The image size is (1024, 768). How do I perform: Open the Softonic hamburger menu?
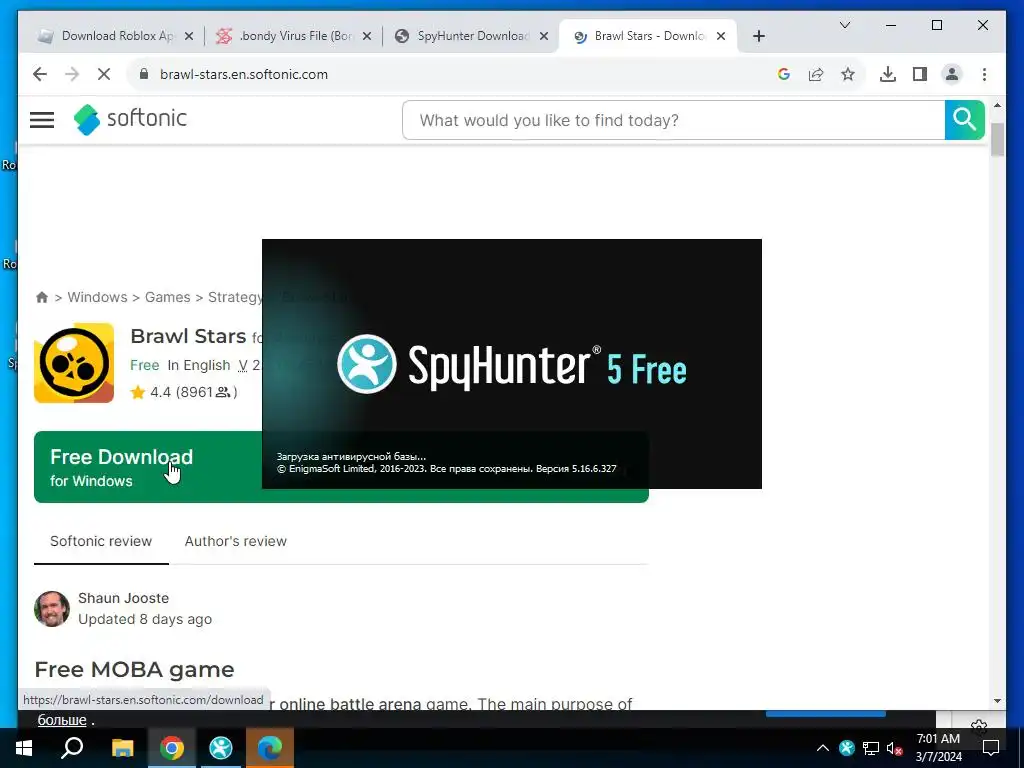42,120
